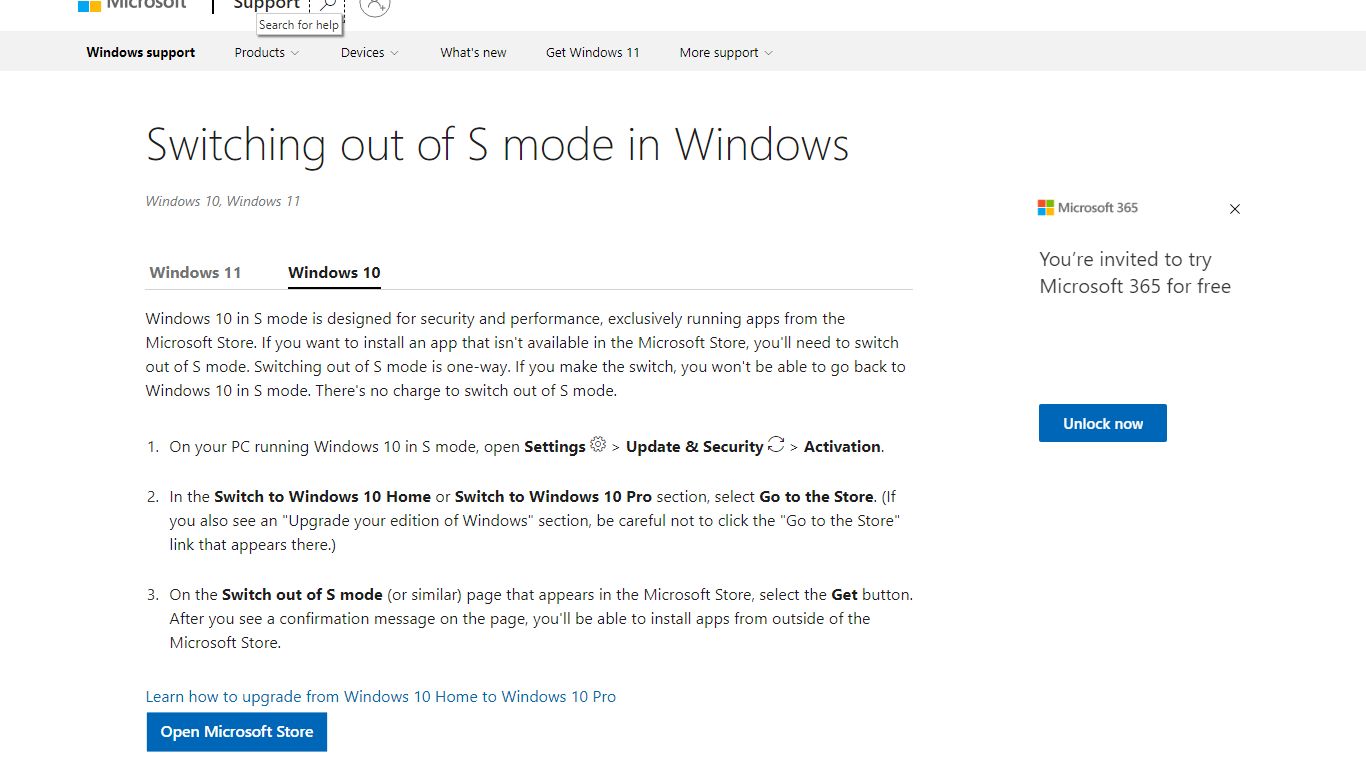Close the Microsoft 365 promo panel

pos(1235,209)
